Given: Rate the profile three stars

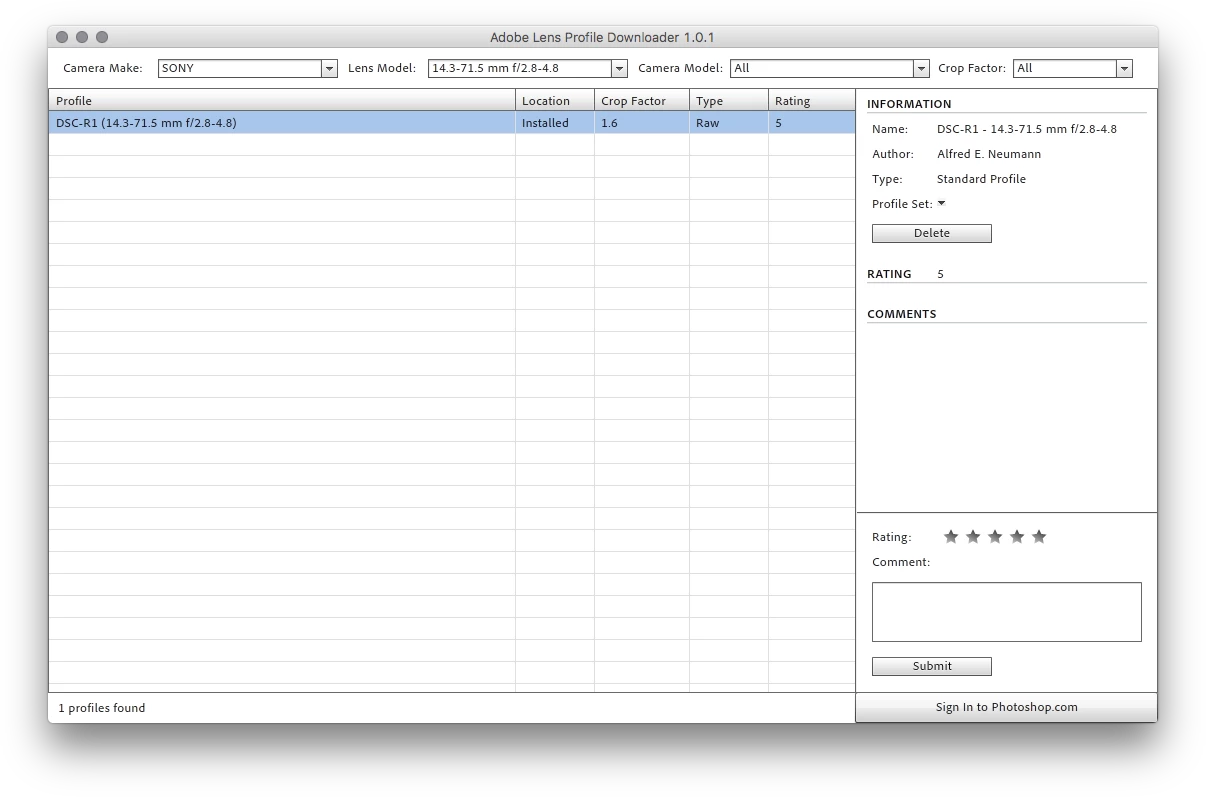Looking at the screenshot, I should tap(995, 537).
